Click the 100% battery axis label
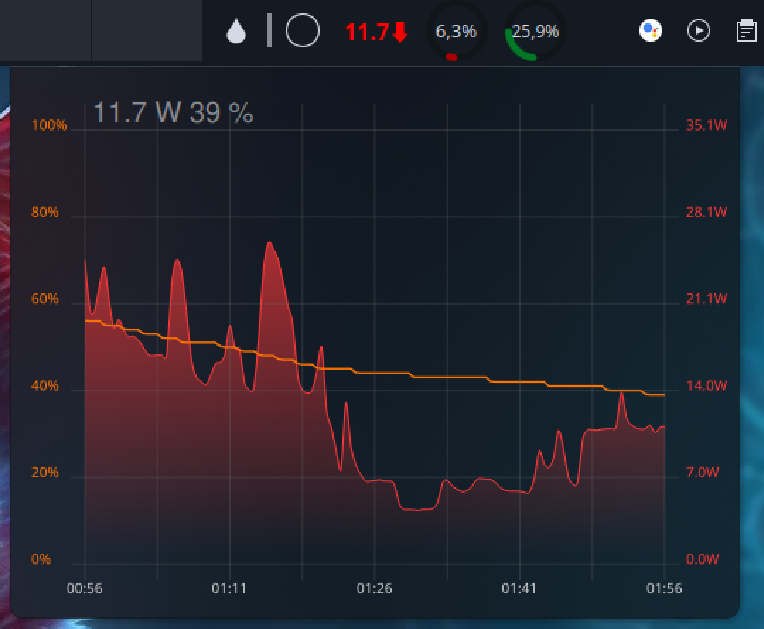This screenshot has width=764, height=629. click(49, 125)
